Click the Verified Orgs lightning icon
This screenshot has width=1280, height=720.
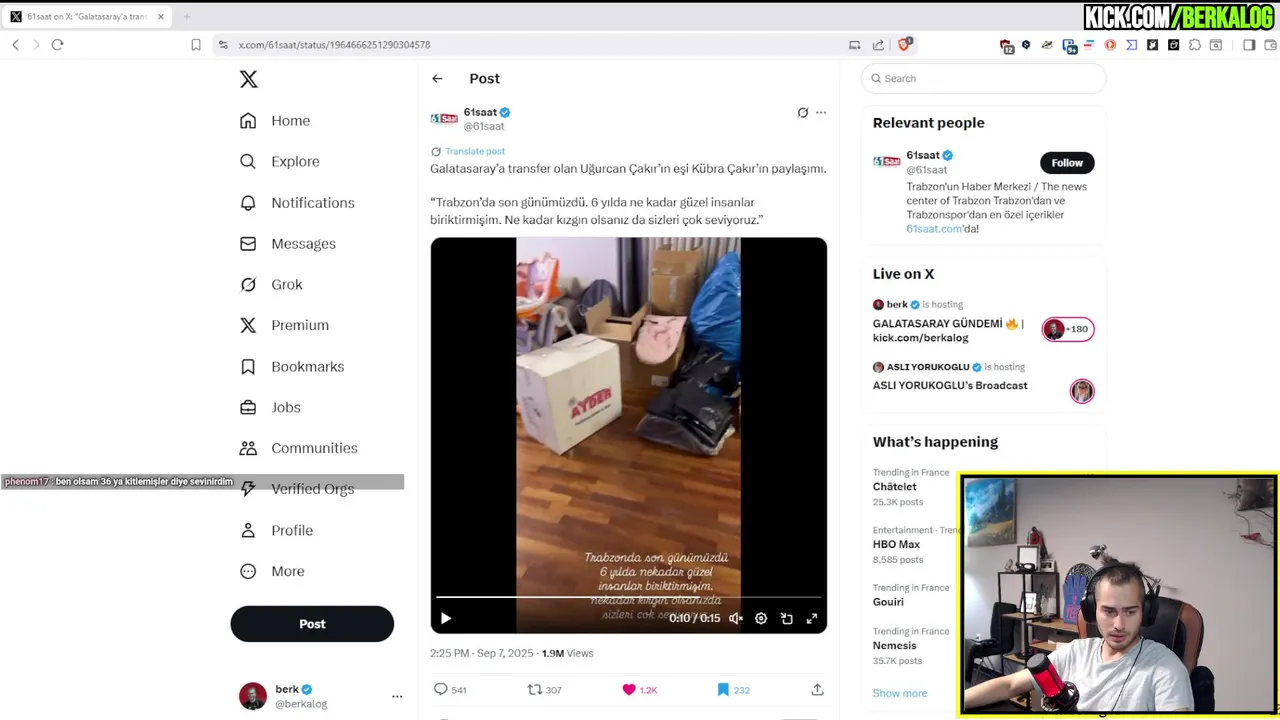pyautogui.click(x=248, y=489)
